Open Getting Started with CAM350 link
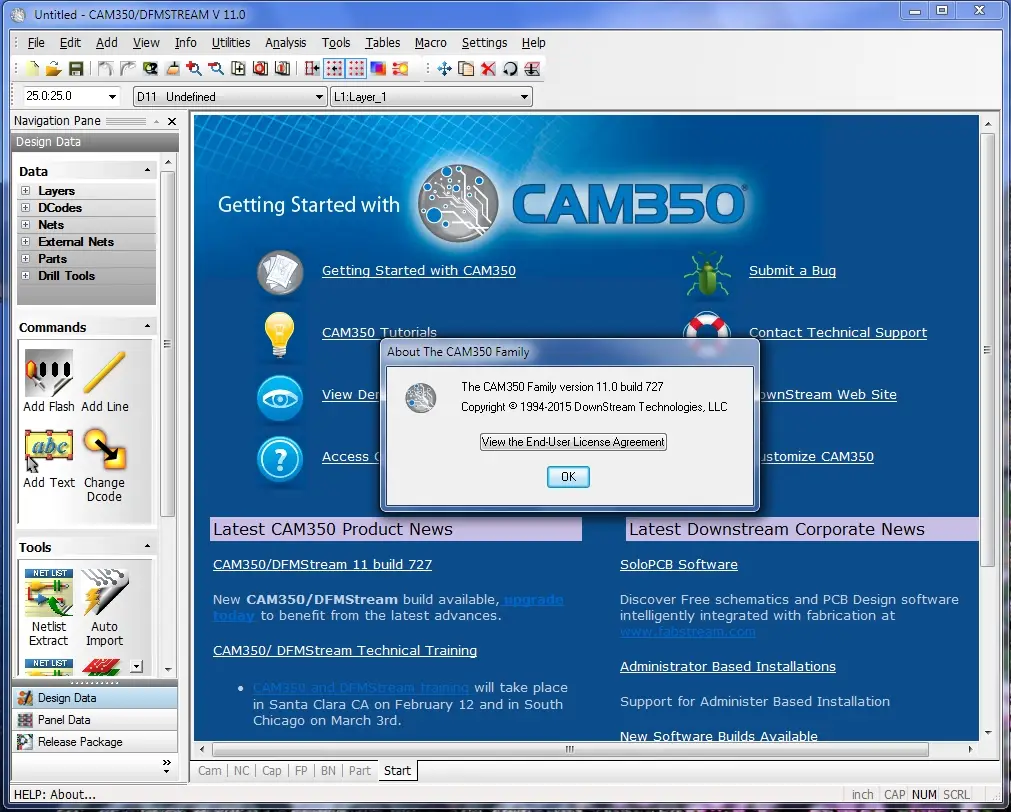 point(419,271)
